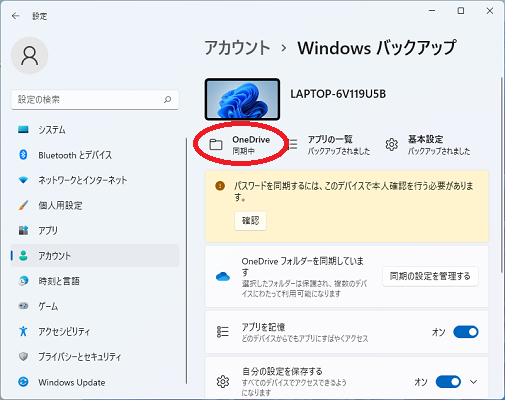Click the 個人用設定 paintbrush icon
The image size is (505, 400).
click(23, 205)
